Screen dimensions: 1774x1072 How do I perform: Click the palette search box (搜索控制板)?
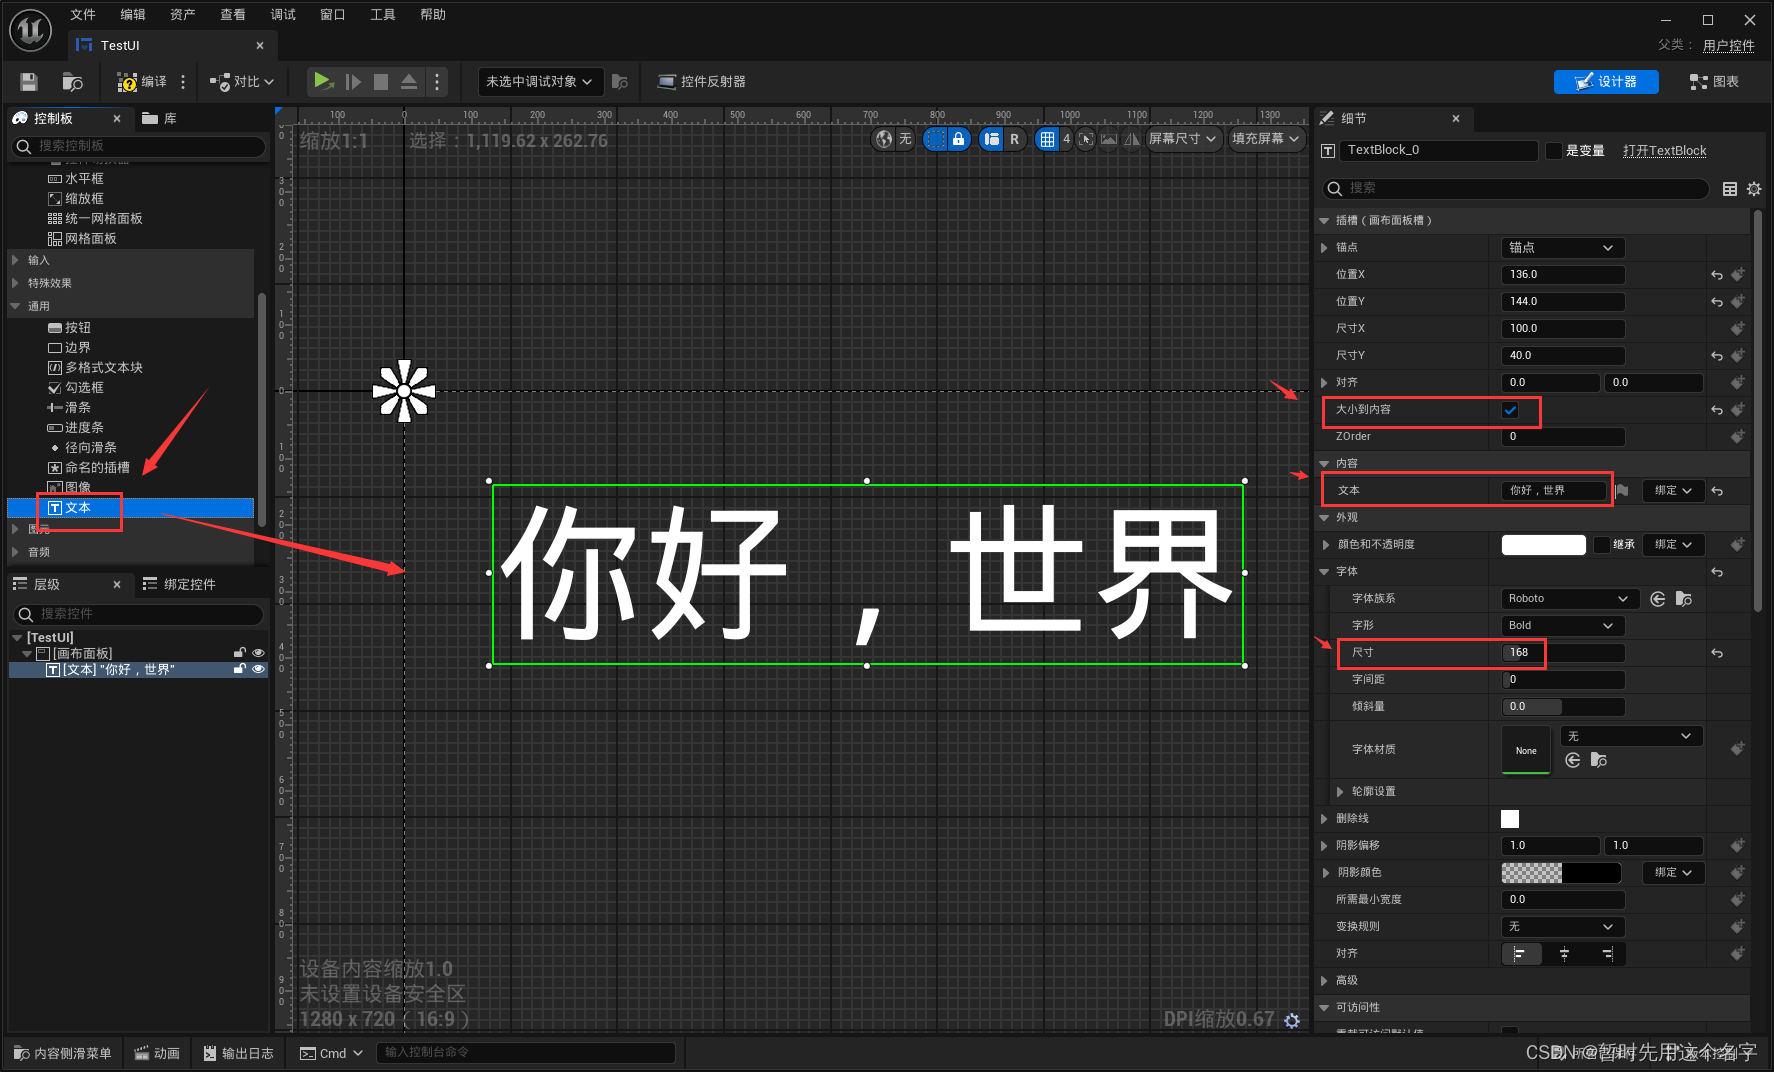coord(138,146)
